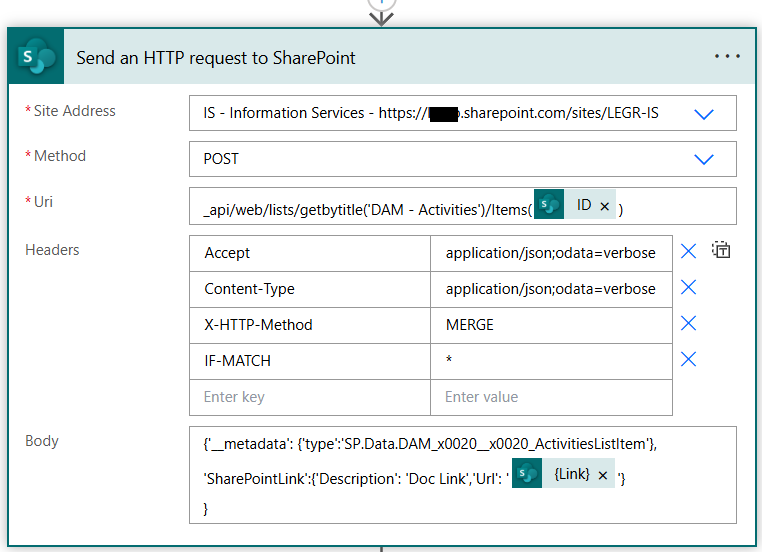
Task: Delete the X-HTTP-Method header row
Action: [688, 323]
